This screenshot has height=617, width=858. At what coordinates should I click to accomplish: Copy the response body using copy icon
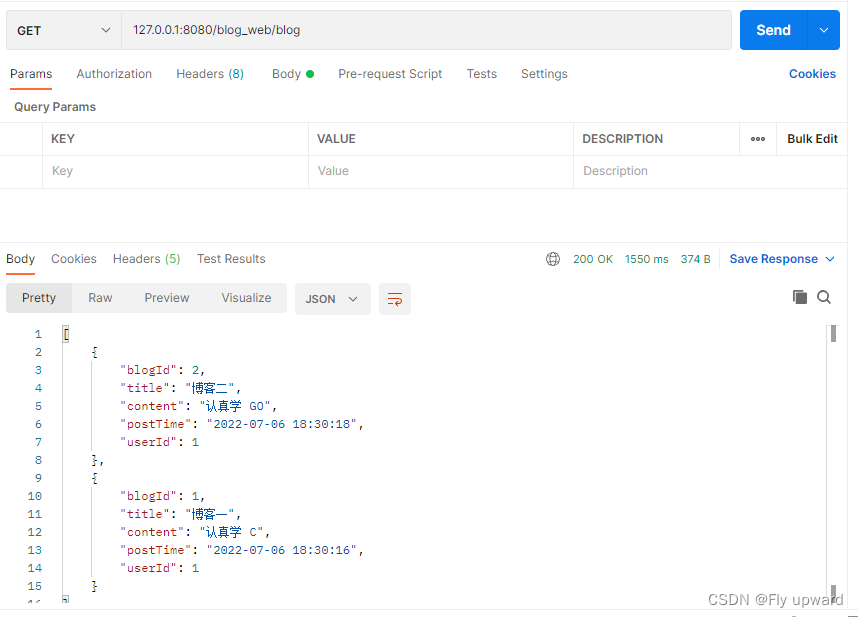[799, 297]
